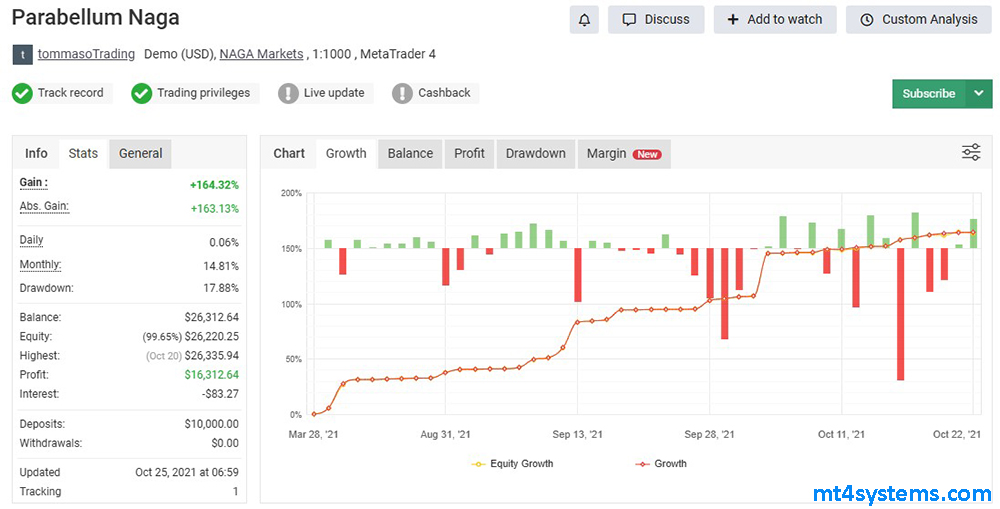Open the Margin chart tab

click(x=622, y=153)
